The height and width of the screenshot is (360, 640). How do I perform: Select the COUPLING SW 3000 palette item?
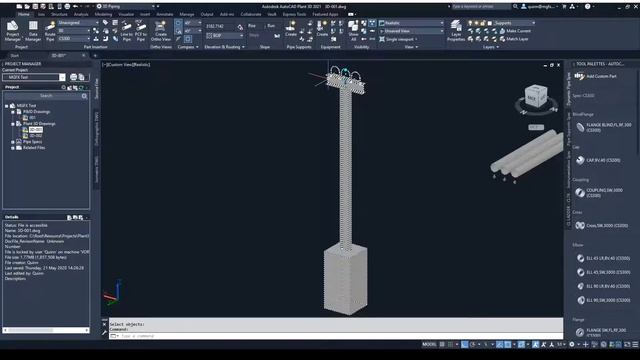click(600, 193)
